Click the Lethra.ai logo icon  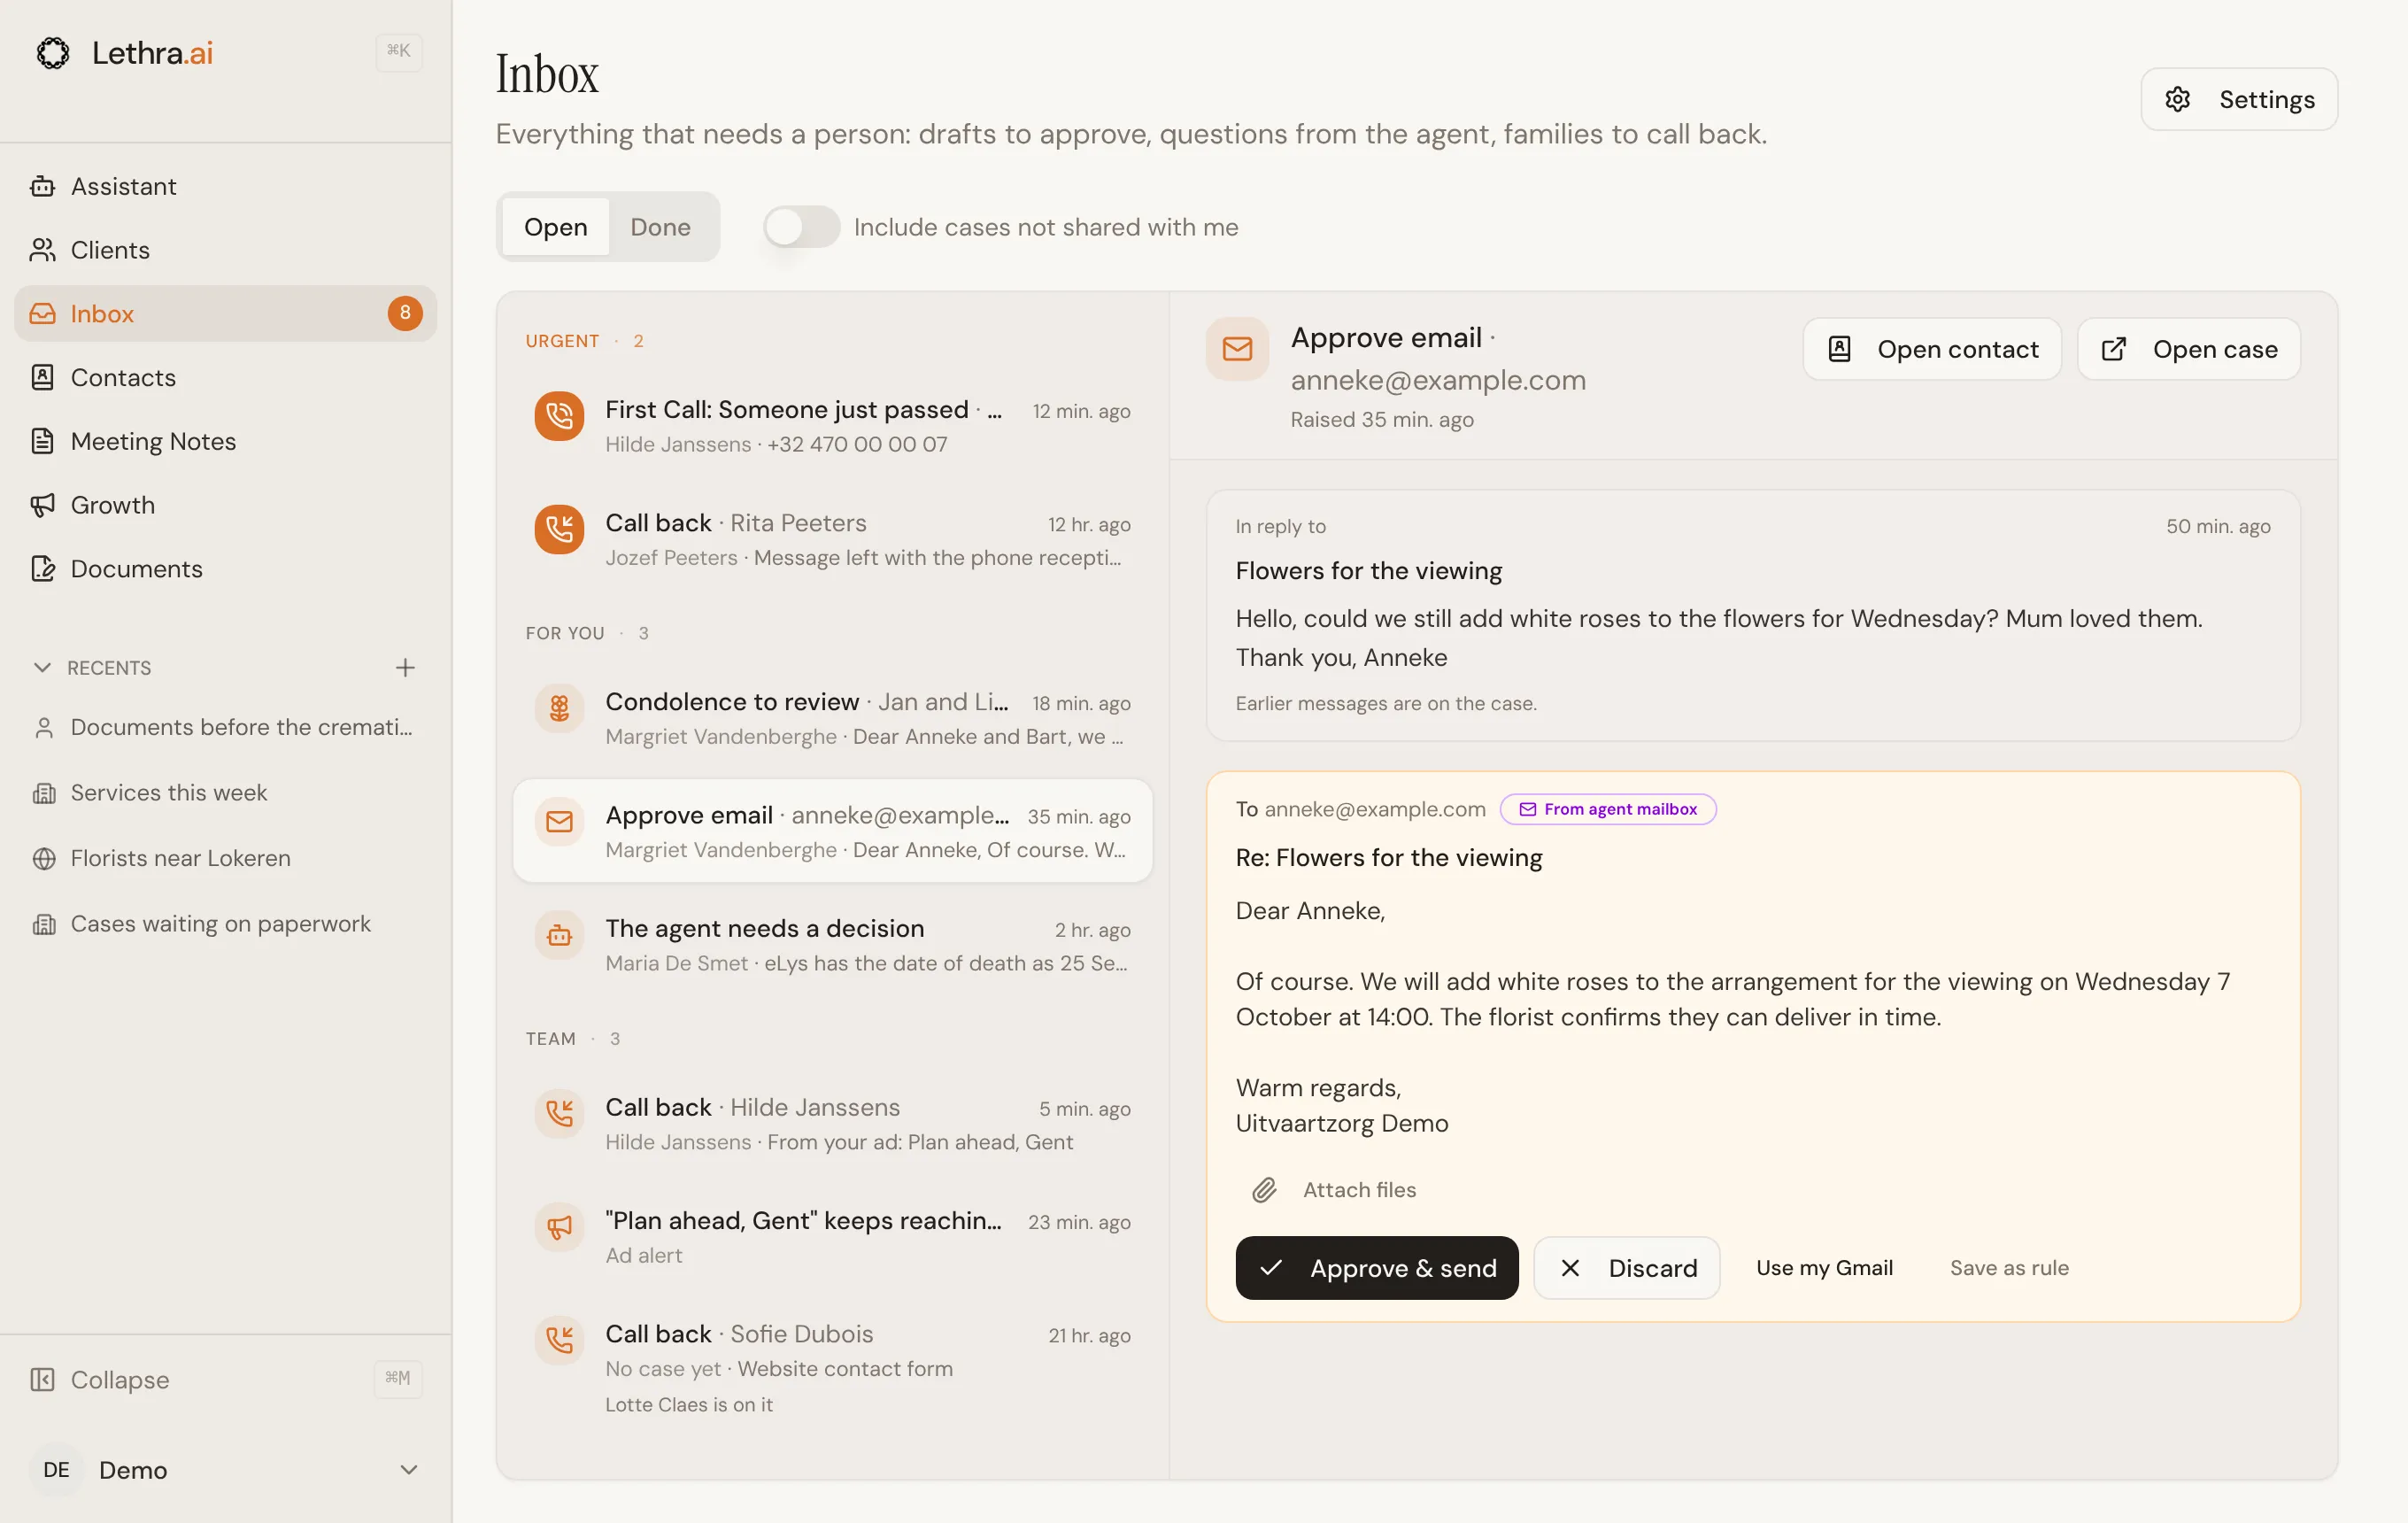[x=53, y=52]
